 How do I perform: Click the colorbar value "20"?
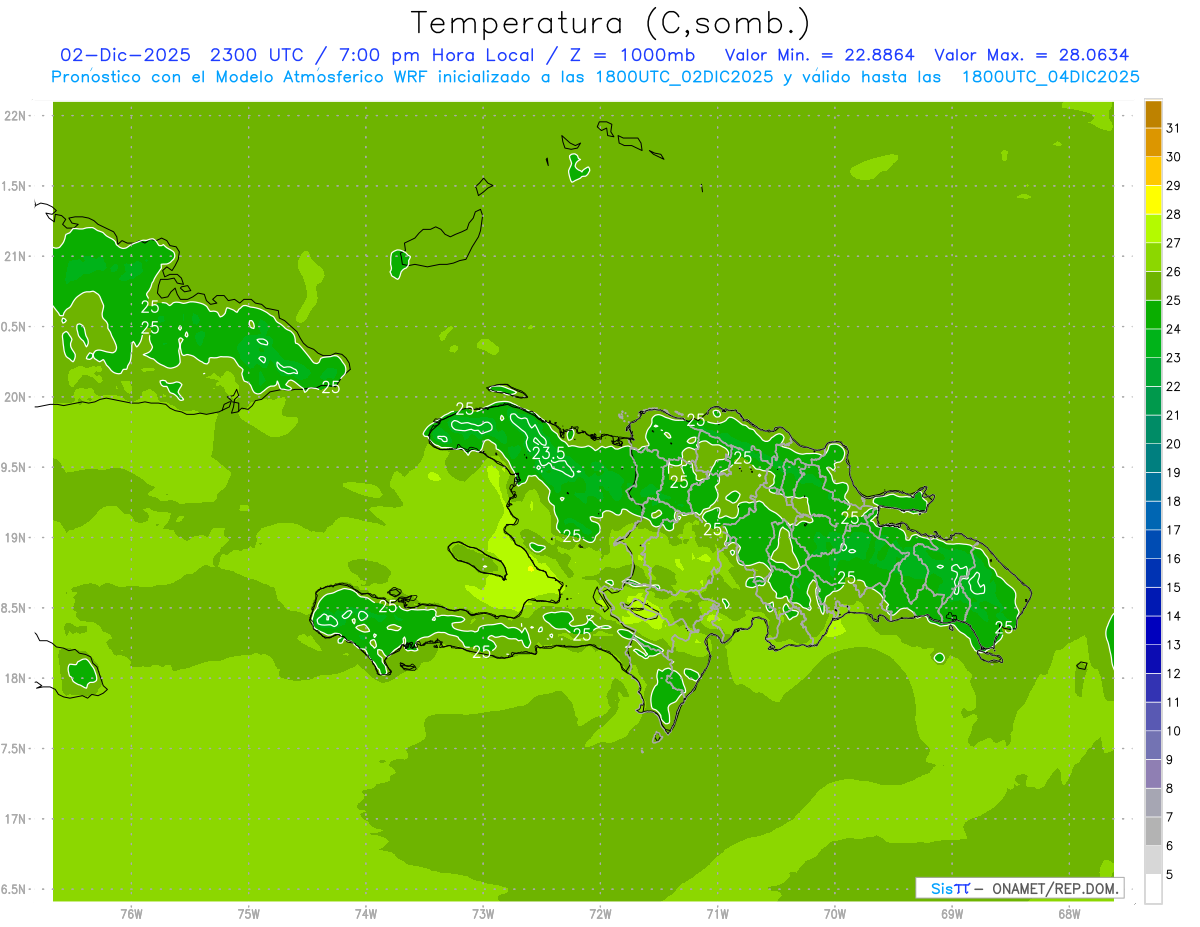(1174, 444)
